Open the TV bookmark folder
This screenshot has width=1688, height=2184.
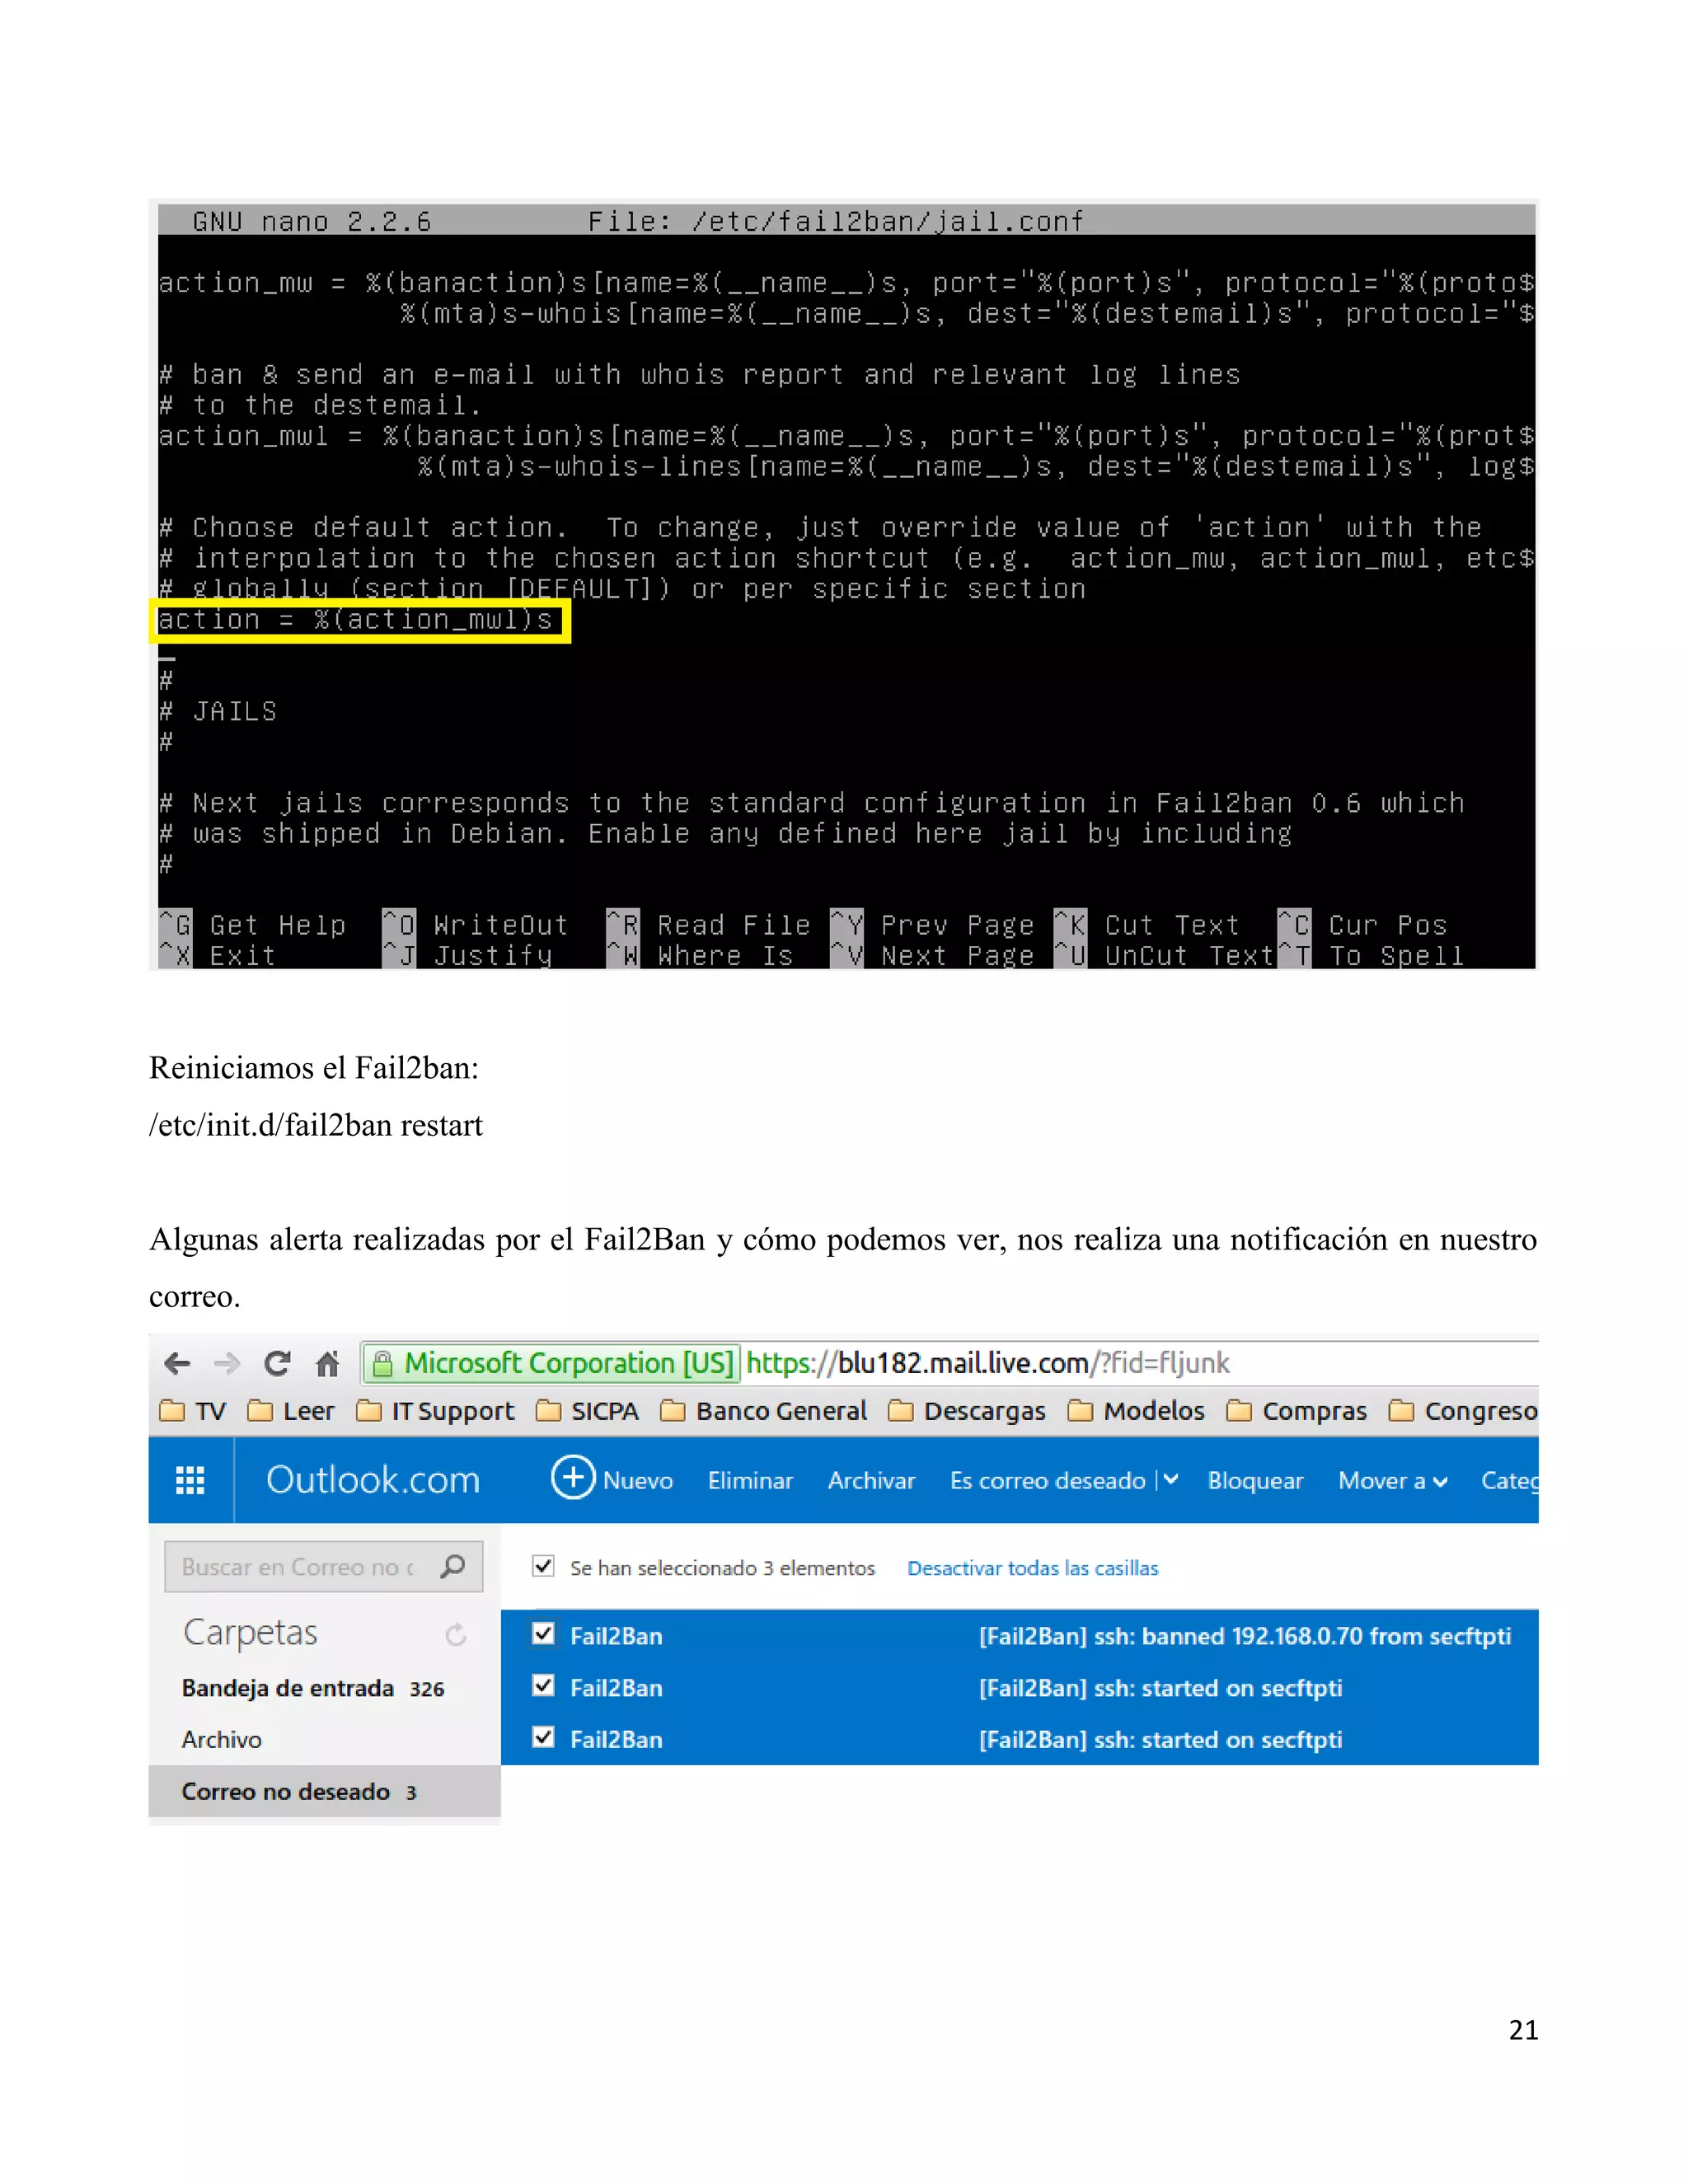pos(193,1411)
